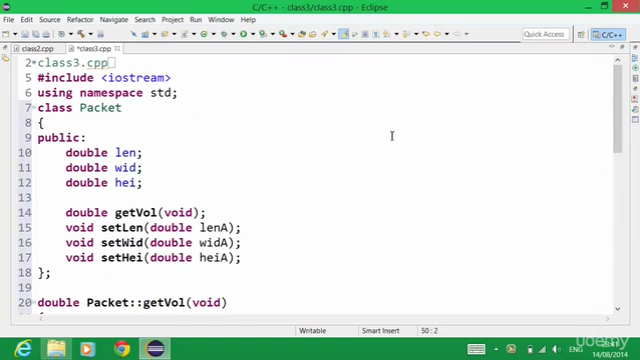
Task: Click the Print toolbar icon
Action: click(46, 34)
